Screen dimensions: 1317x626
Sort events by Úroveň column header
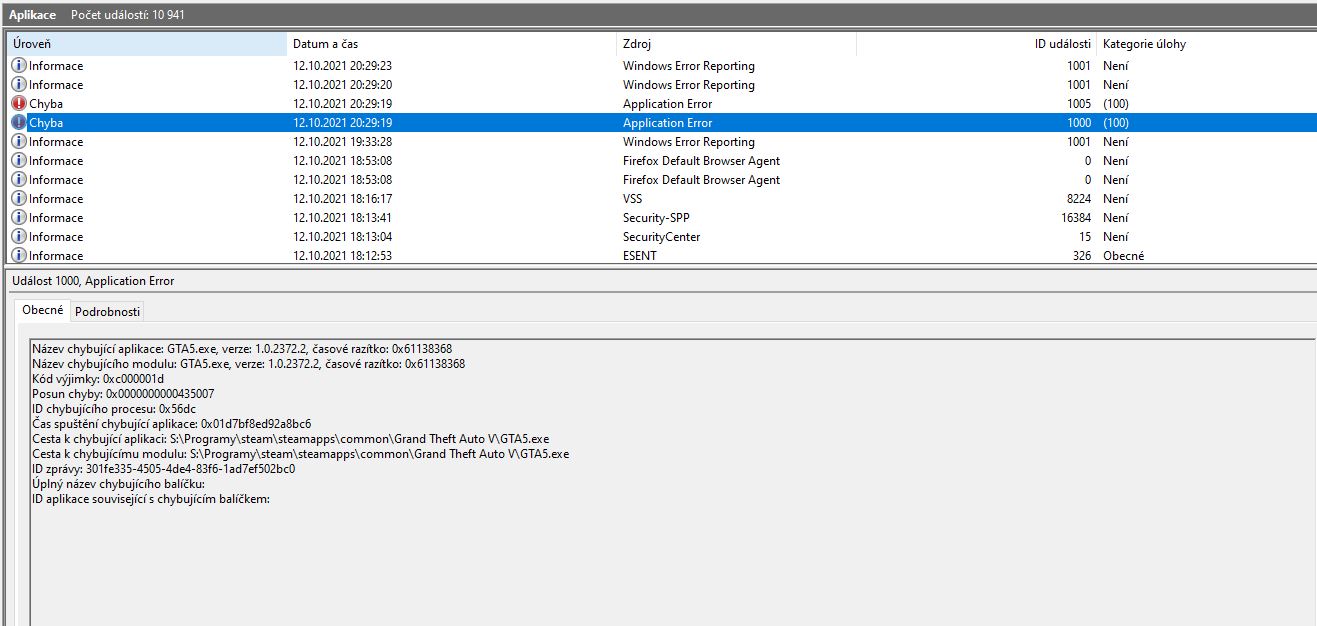(147, 44)
